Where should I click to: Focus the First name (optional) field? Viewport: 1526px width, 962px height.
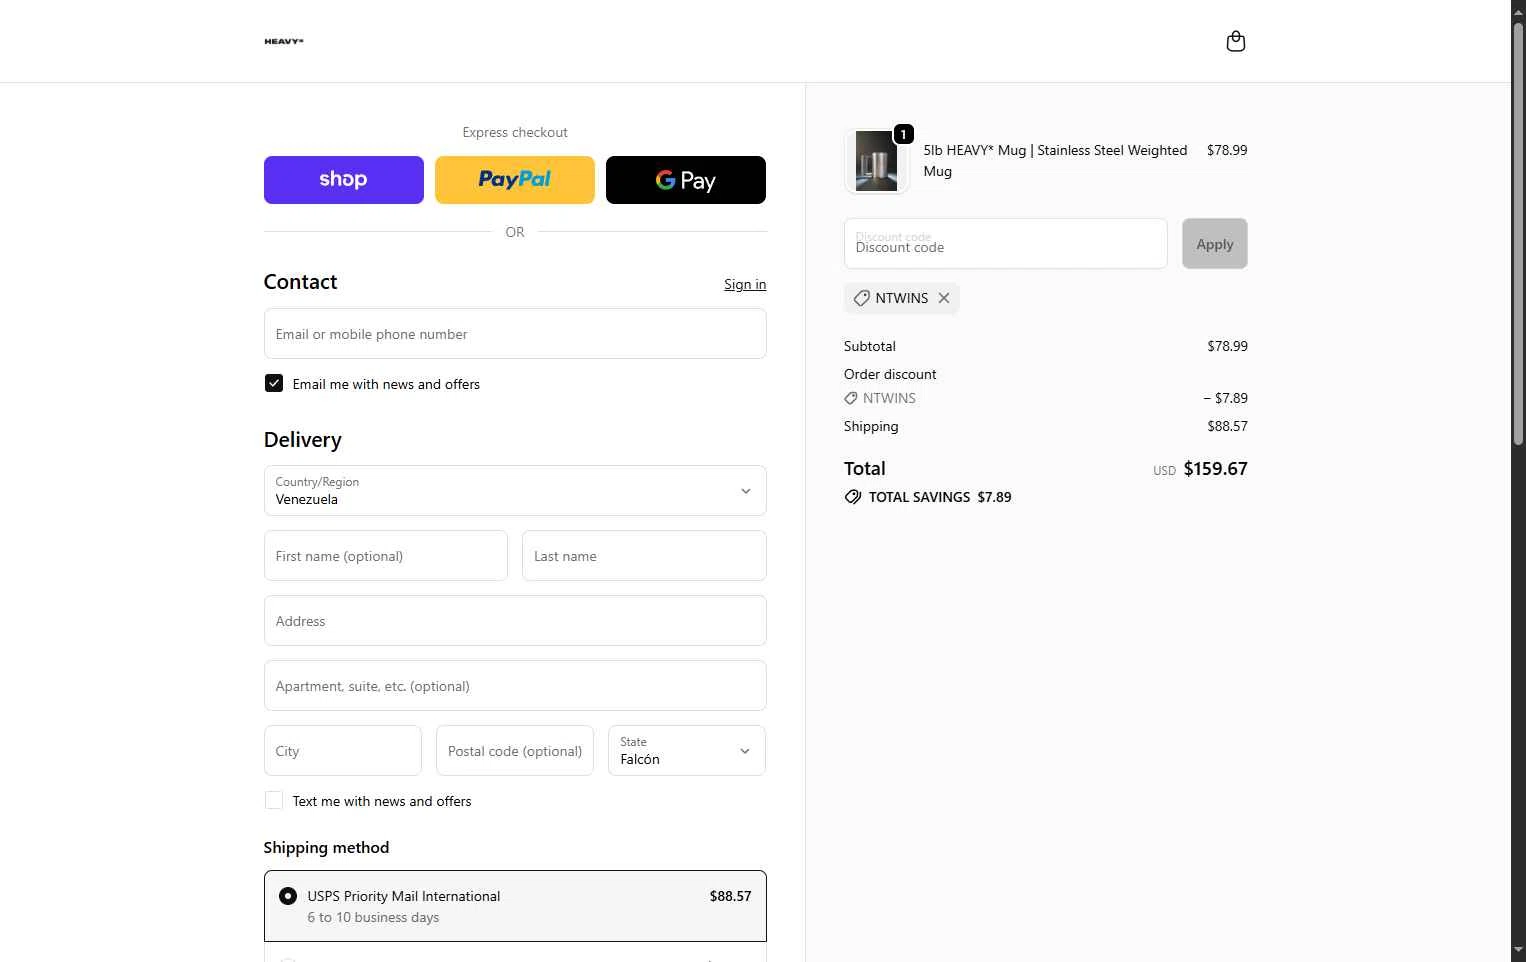386,556
